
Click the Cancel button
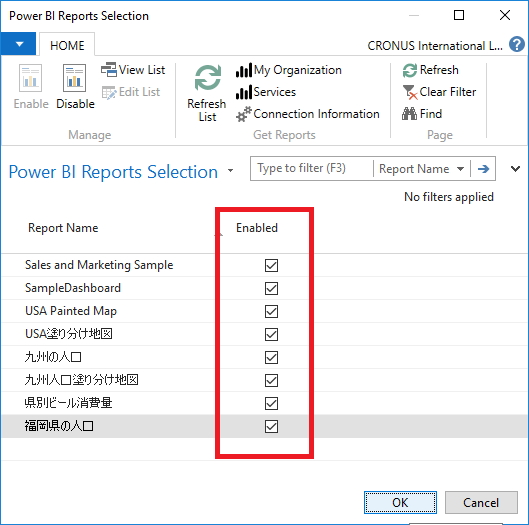click(x=481, y=502)
